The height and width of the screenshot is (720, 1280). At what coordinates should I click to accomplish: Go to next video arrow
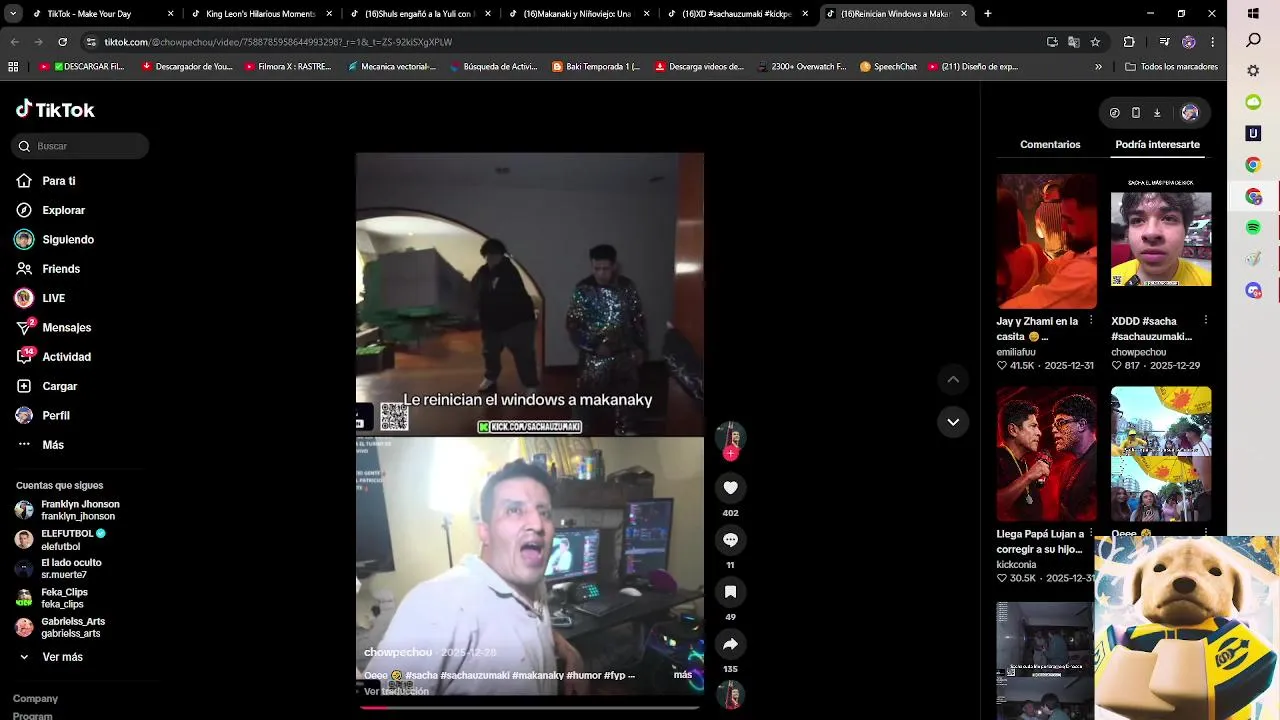(x=953, y=422)
